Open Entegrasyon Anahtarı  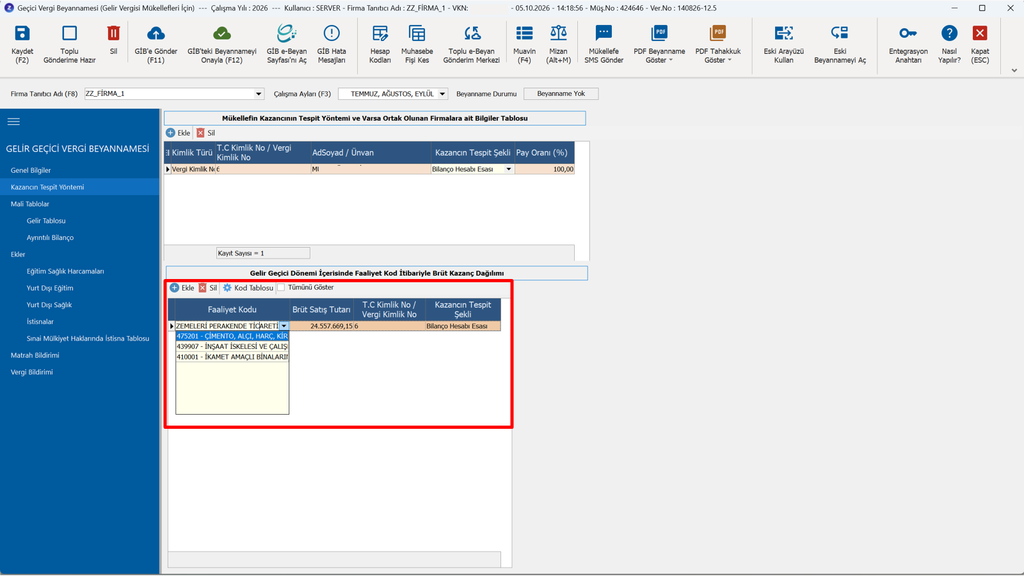click(x=908, y=44)
